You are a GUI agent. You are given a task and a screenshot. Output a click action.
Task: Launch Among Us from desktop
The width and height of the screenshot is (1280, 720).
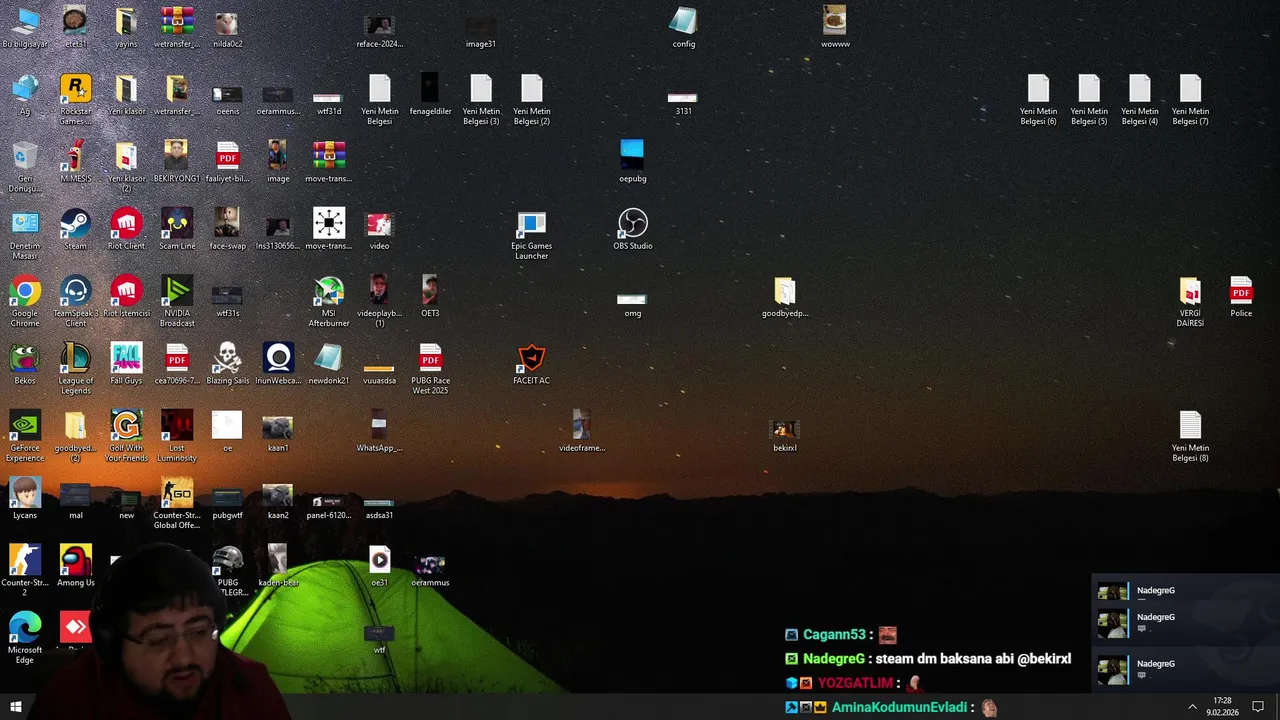click(x=75, y=566)
